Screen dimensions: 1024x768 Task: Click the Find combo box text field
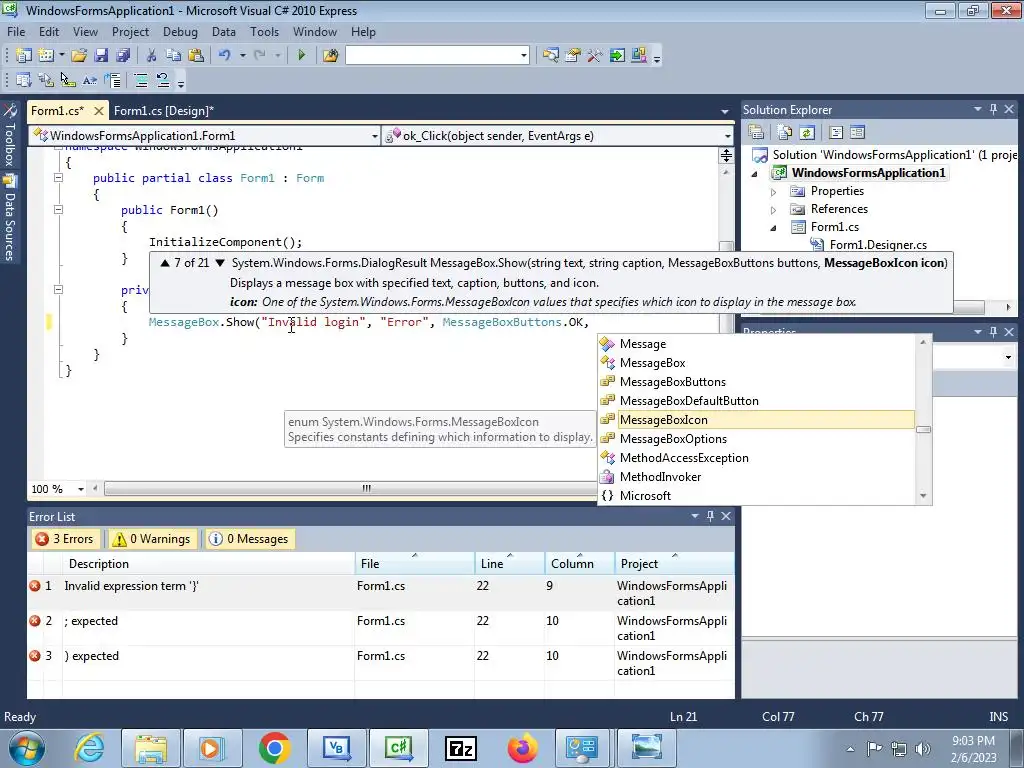[432, 56]
